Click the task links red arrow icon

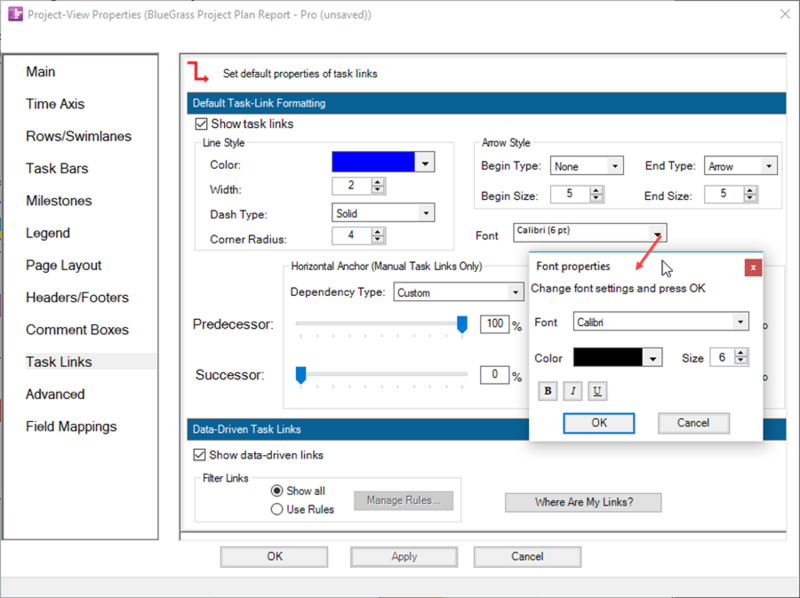click(198, 72)
